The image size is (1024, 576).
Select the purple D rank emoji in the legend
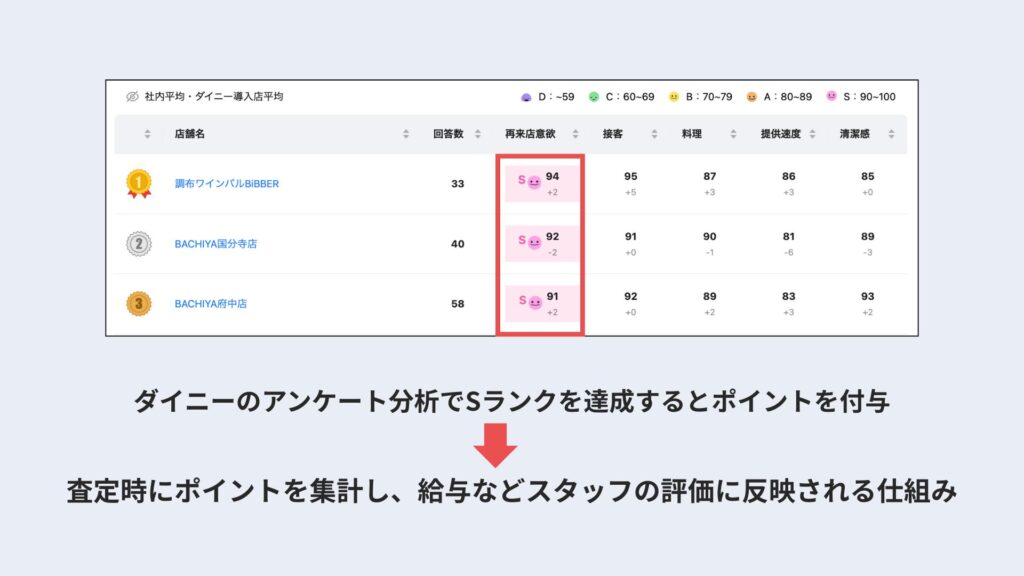(x=525, y=96)
